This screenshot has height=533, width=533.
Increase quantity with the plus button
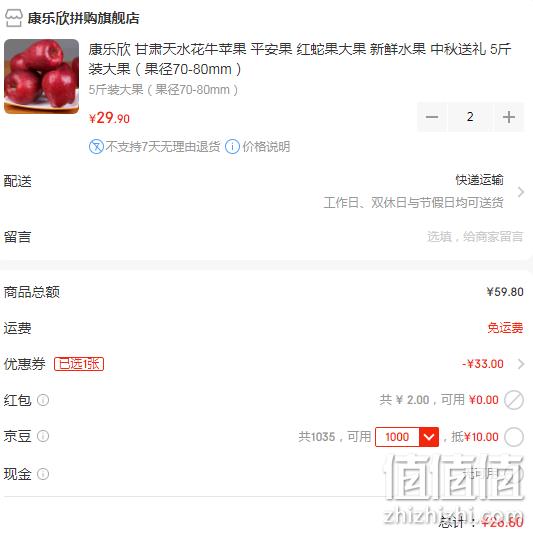point(509,117)
